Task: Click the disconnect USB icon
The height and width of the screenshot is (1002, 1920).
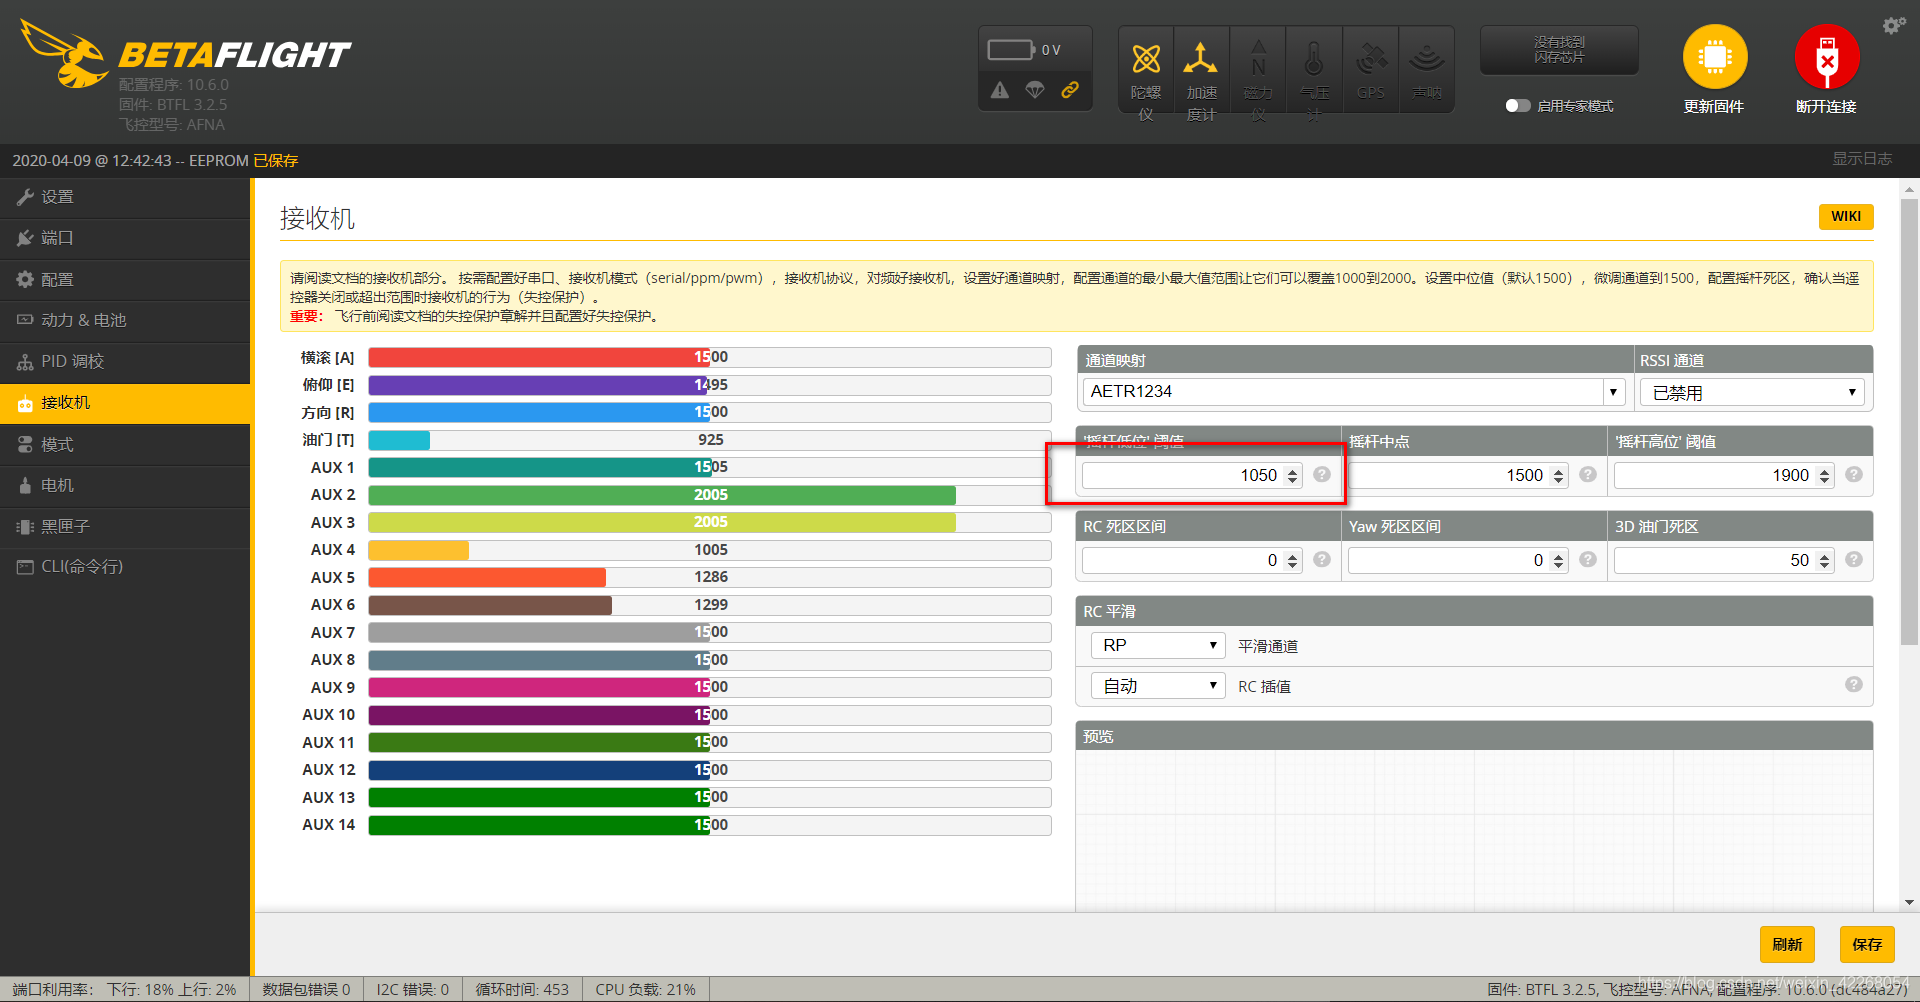Action: pyautogui.click(x=1827, y=57)
